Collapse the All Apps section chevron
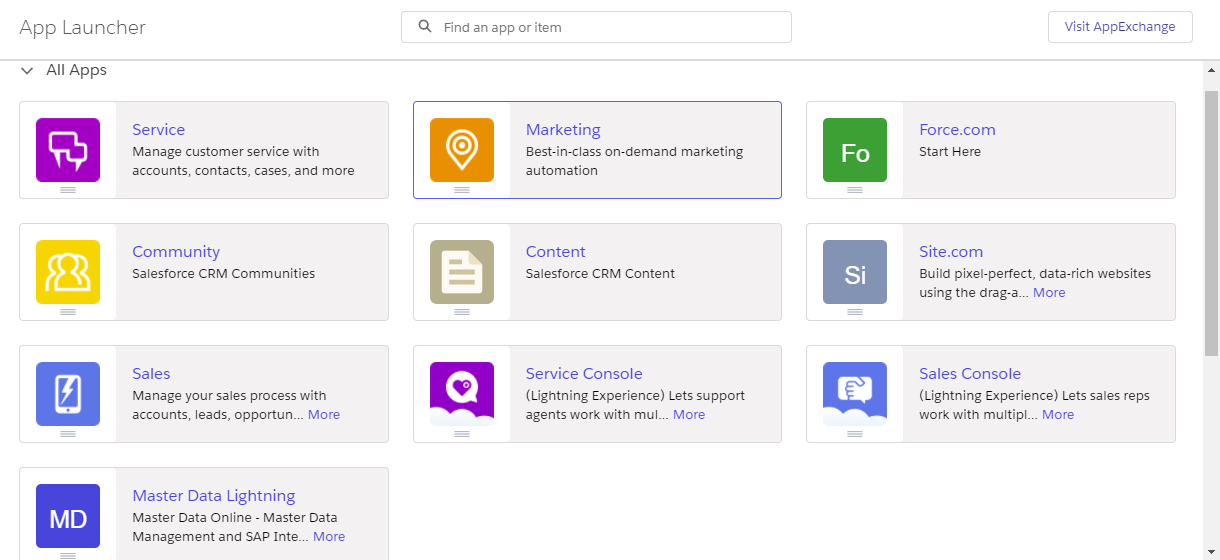This screenshot has width=1220, height=560. pos(27,71)
